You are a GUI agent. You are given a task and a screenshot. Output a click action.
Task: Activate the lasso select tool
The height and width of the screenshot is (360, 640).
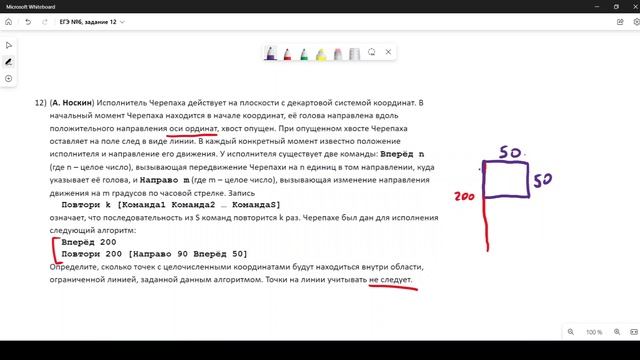(371, 52)
